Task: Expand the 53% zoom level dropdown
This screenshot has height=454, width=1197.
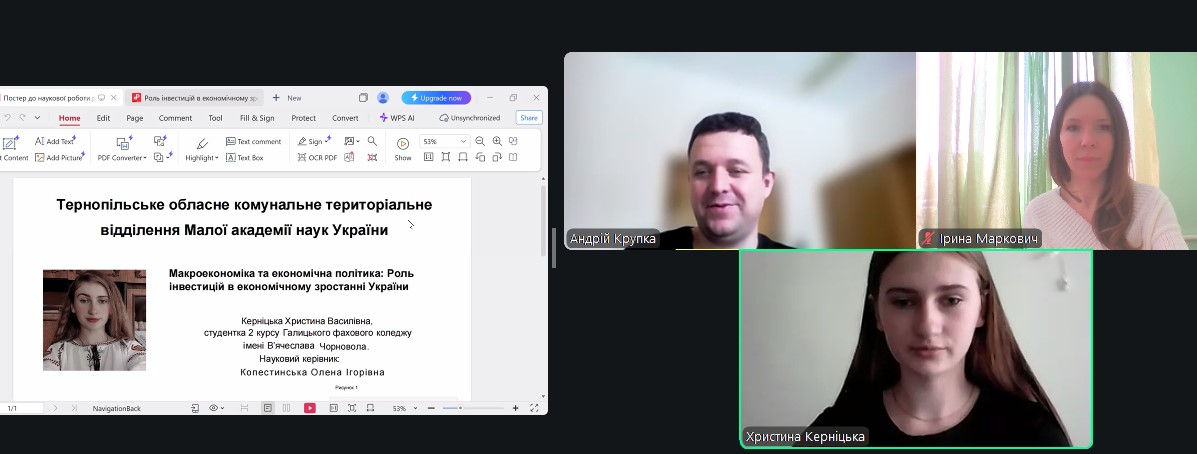Action: [x=463, y=142]
